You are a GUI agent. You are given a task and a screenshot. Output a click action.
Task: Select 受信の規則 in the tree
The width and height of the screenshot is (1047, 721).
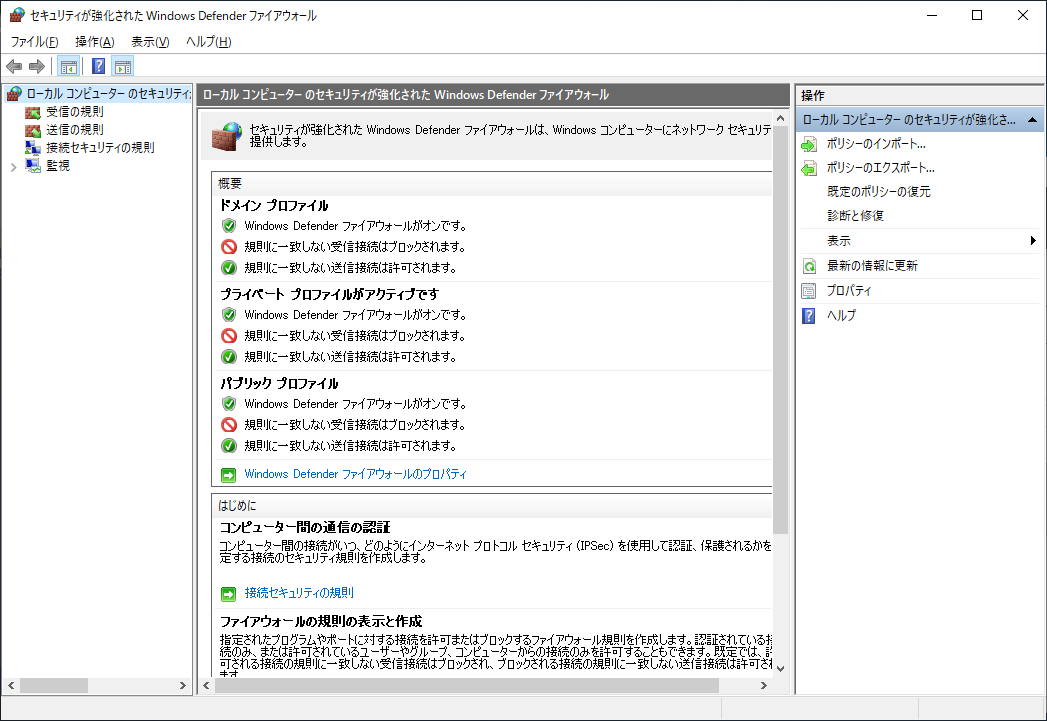click(75, 111)
